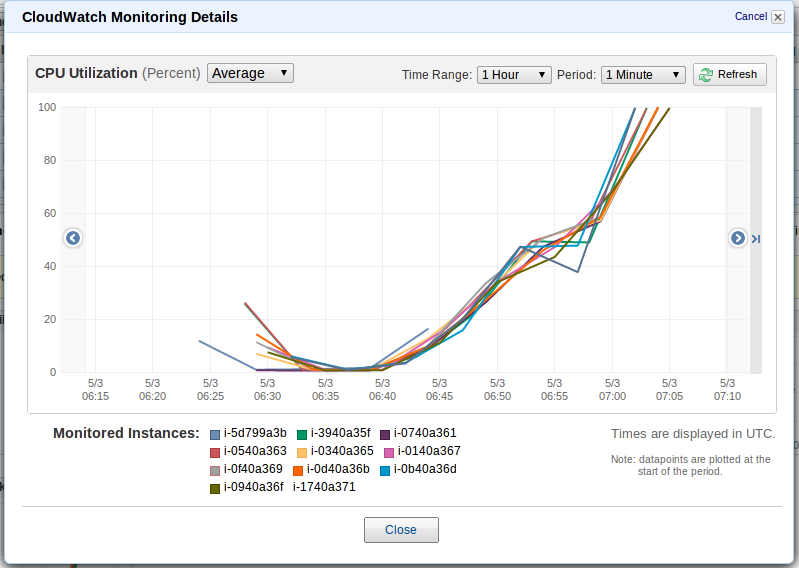Click the red swatch for i-0540a363

[x=215, y=452]
